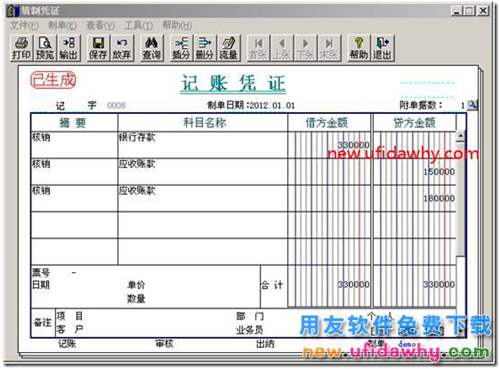
Task: Select 银行存款 account cell
Action: click(202, 145)
